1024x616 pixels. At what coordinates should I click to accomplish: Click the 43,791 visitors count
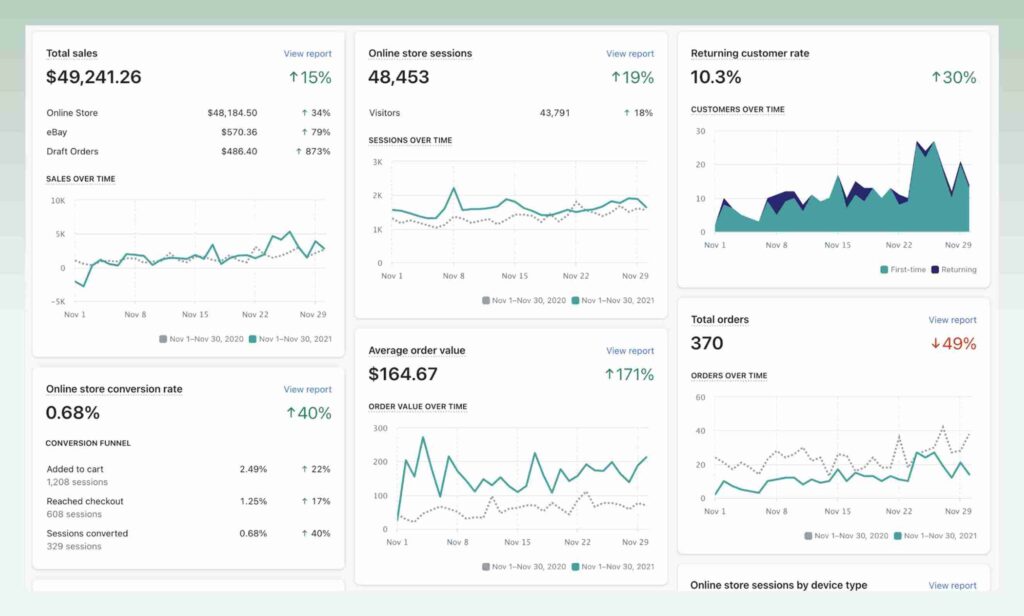554,113
